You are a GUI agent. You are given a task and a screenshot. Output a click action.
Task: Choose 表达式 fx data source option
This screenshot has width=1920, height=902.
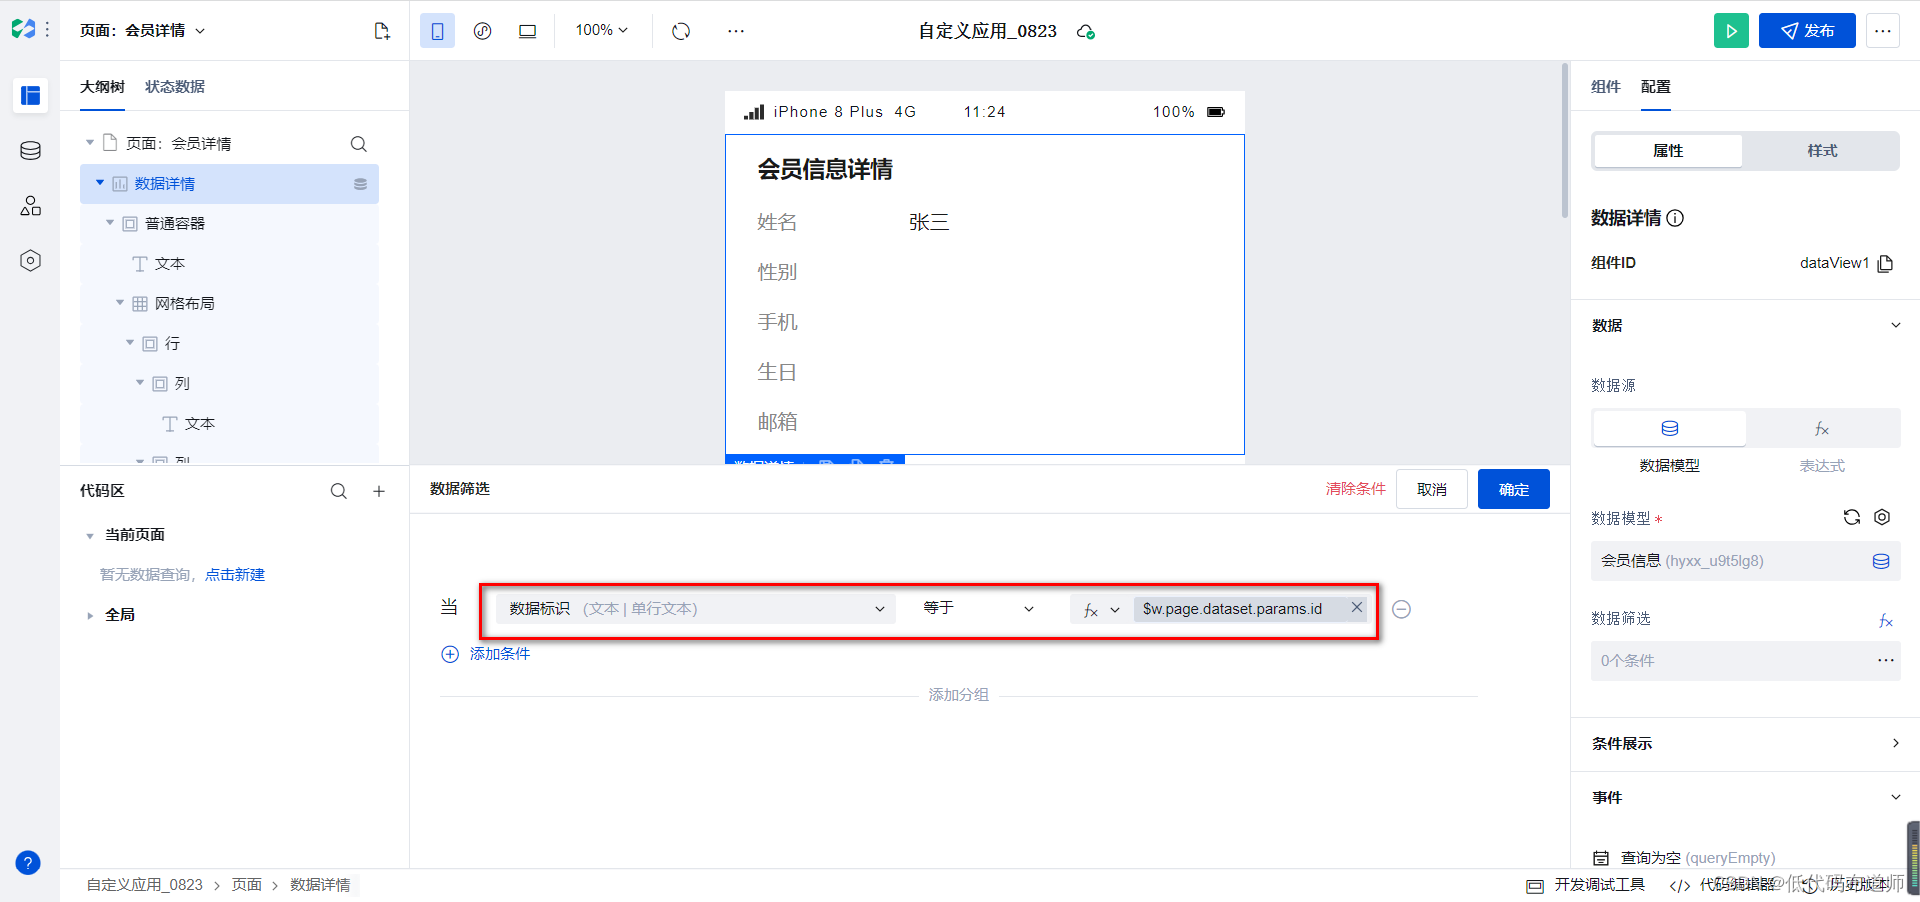(1822, 429)
